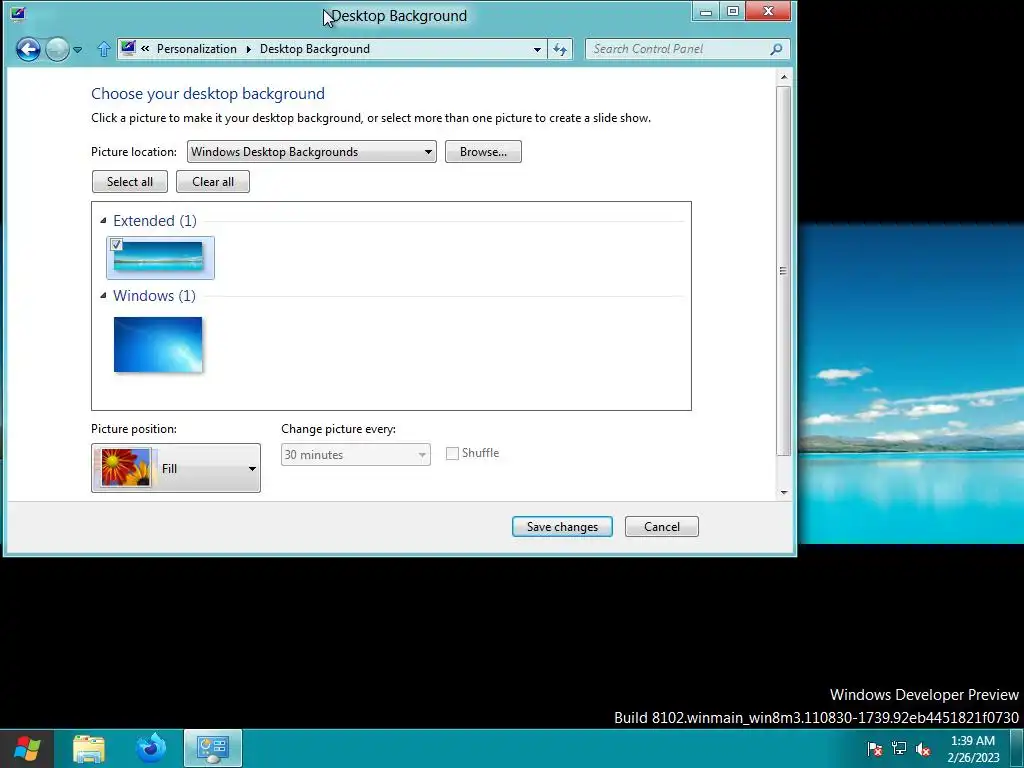The image size is (1024, 768).
Task: Click Clear all button
Action: 213,182
